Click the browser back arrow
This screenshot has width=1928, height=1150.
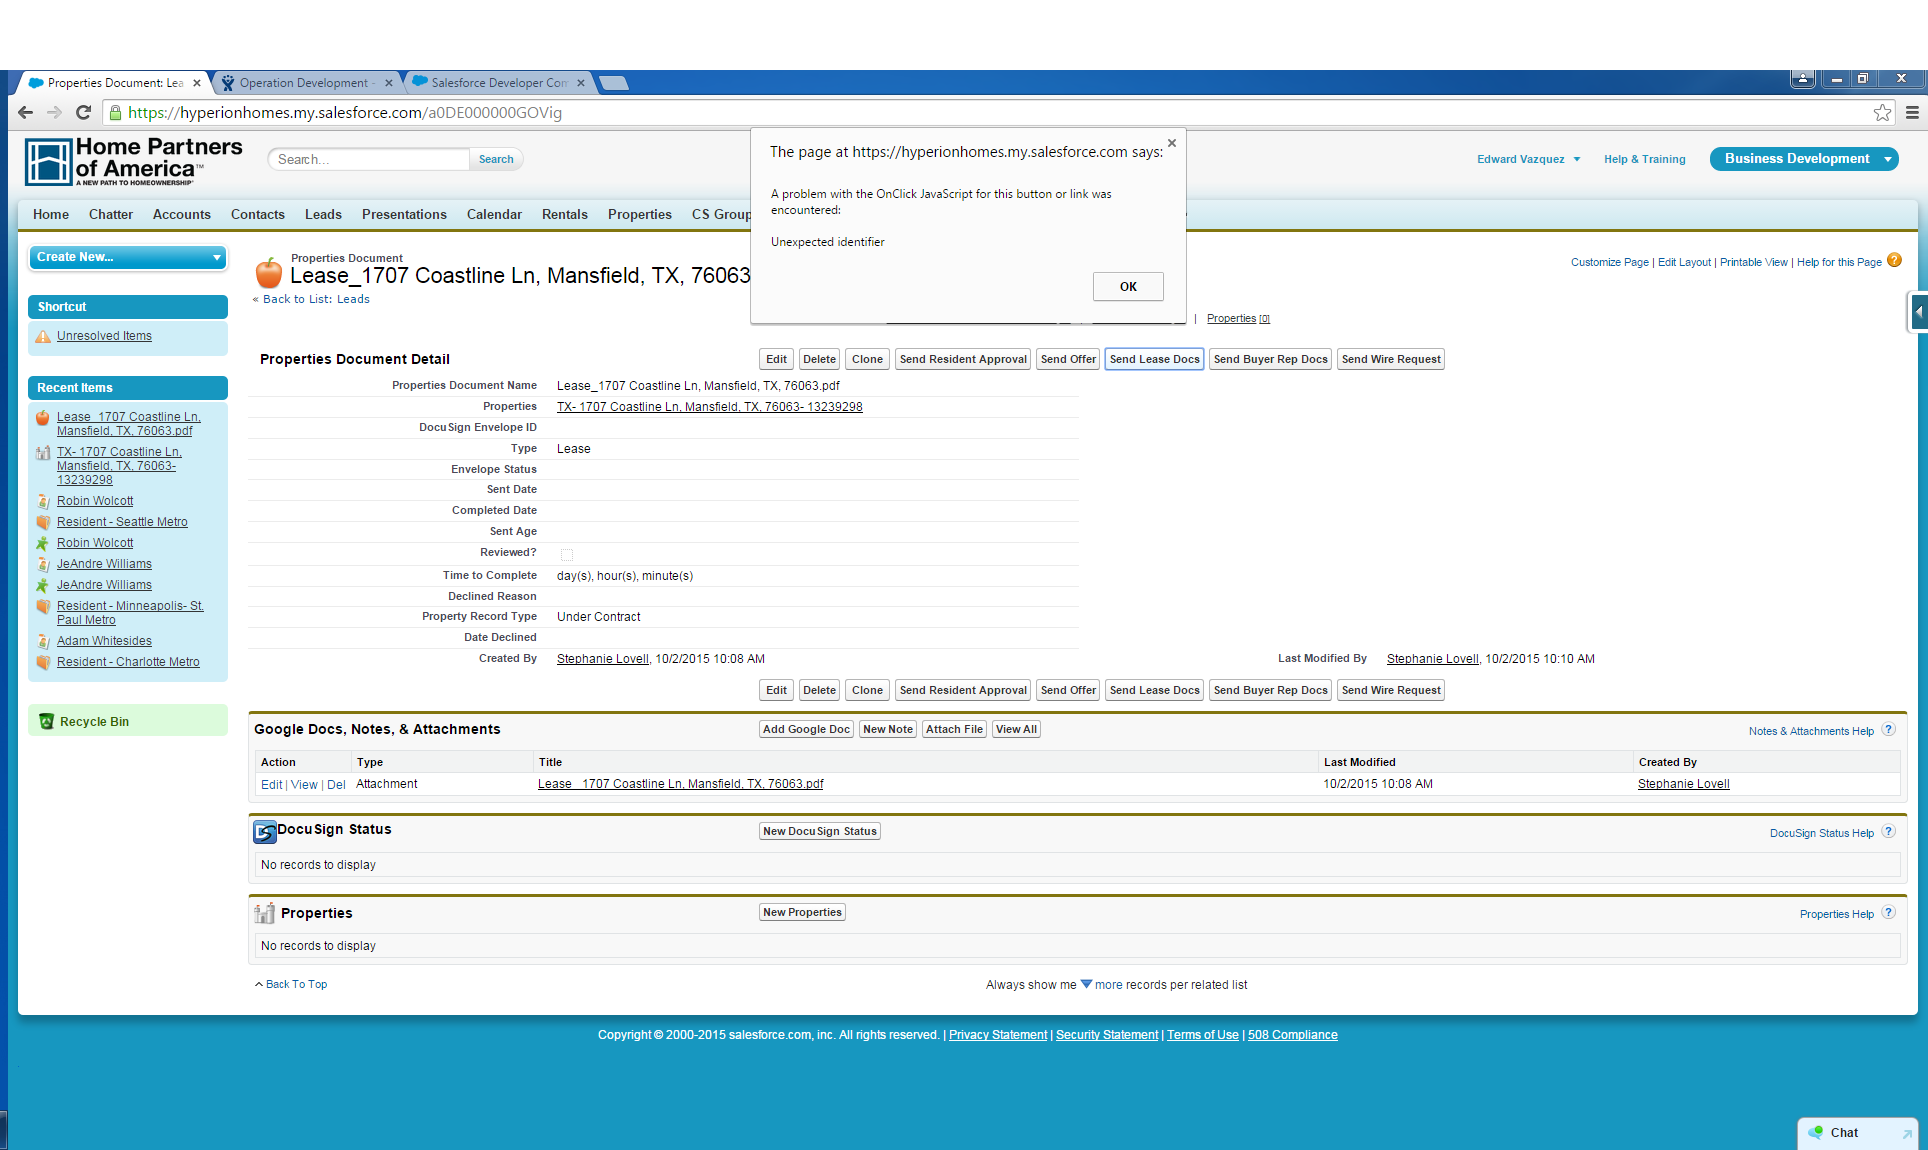tap(26, 113)
